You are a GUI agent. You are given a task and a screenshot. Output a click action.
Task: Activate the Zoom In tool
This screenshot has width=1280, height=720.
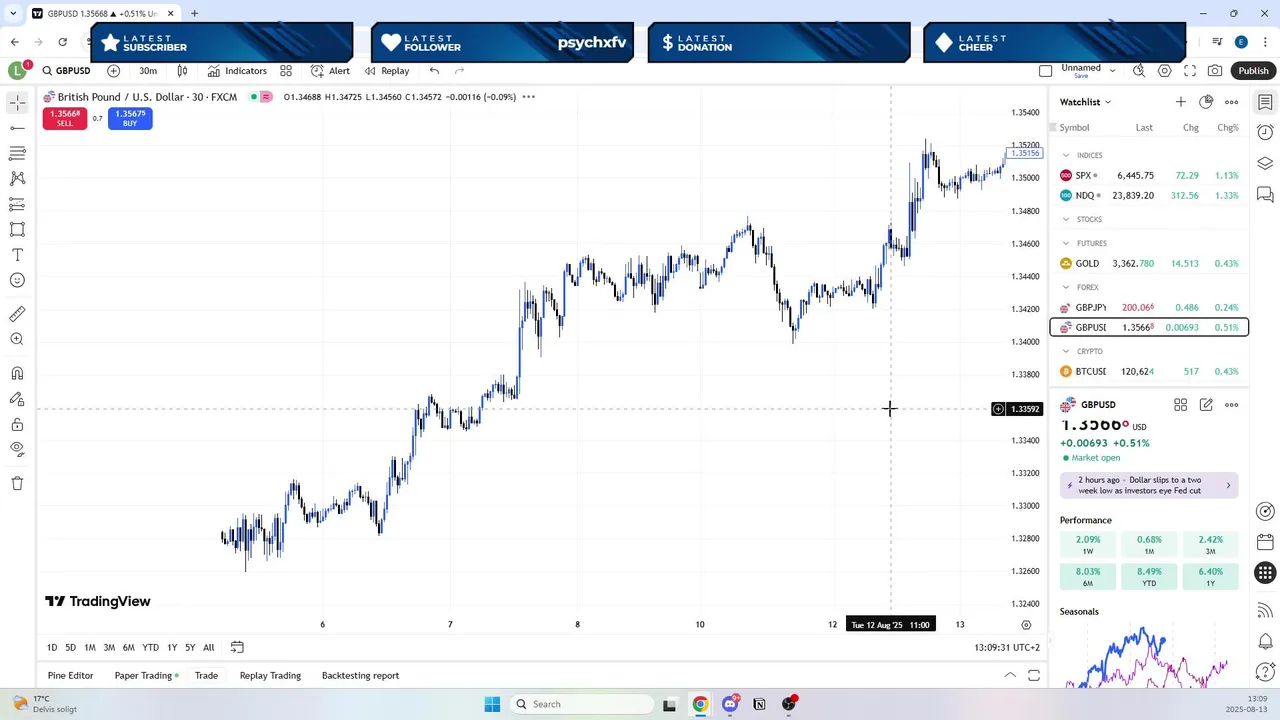(x=17, y=340)
